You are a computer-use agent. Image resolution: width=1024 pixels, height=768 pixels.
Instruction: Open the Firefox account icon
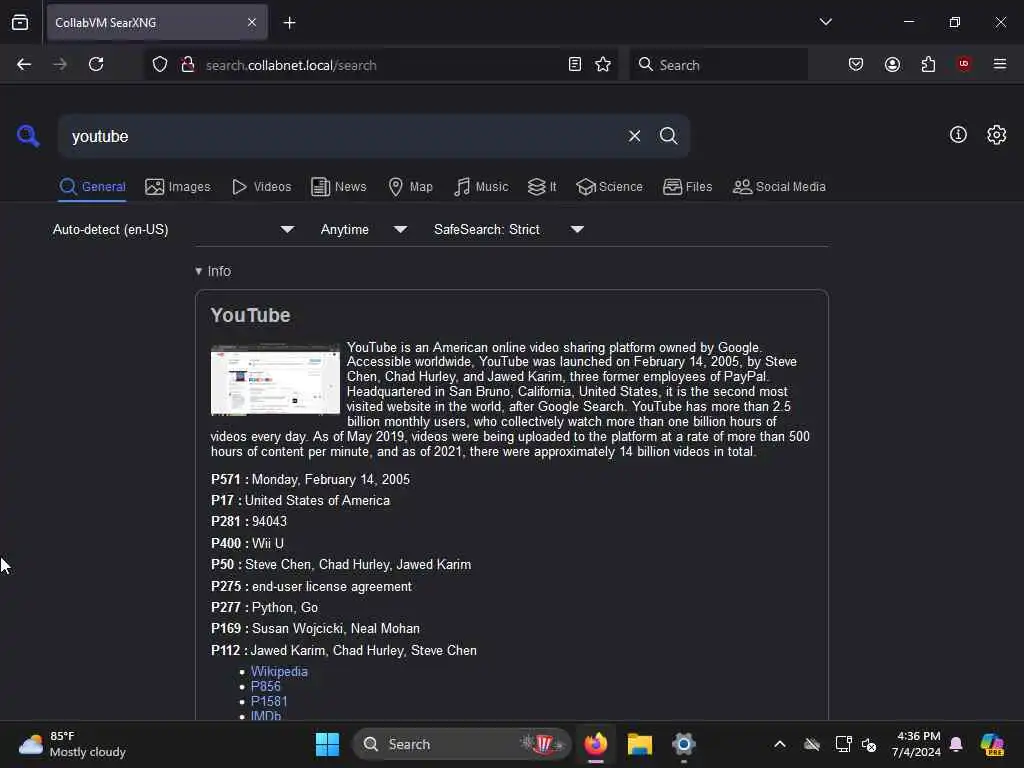click(x=892, y=64)
